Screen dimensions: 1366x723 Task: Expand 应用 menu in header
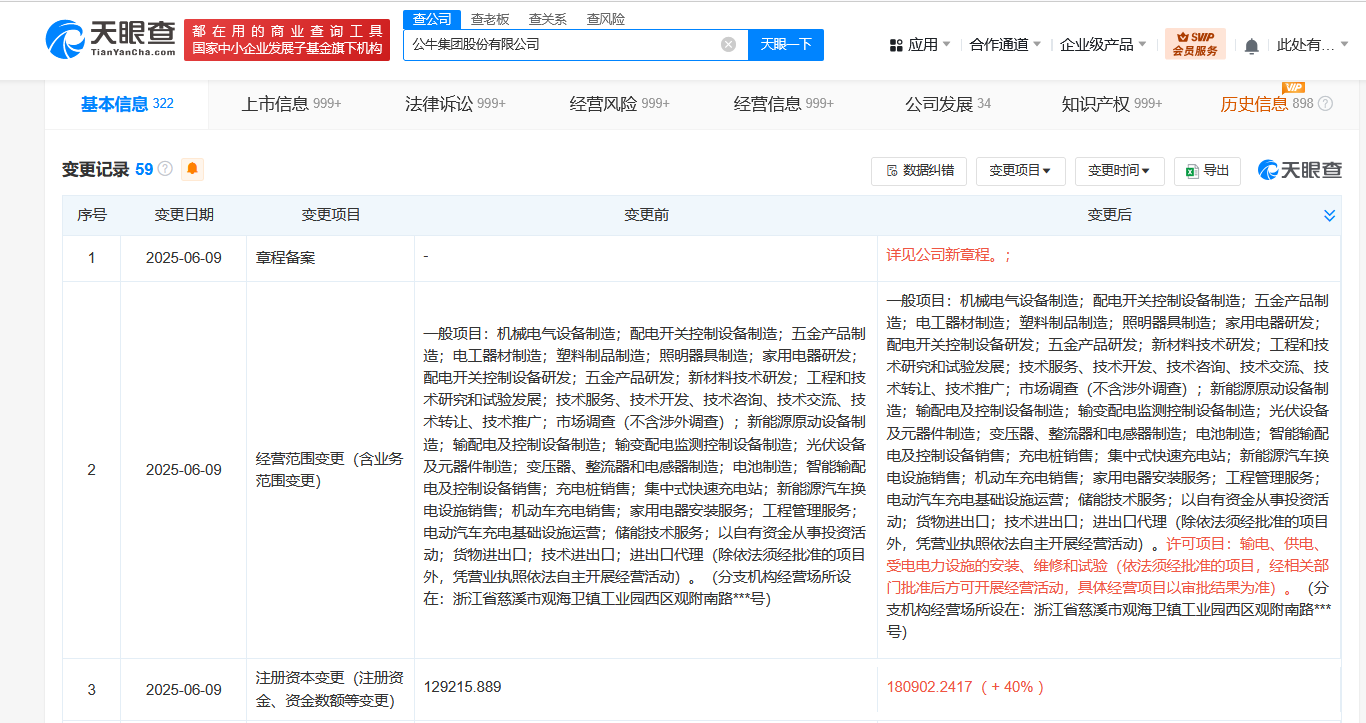(920, 45)
